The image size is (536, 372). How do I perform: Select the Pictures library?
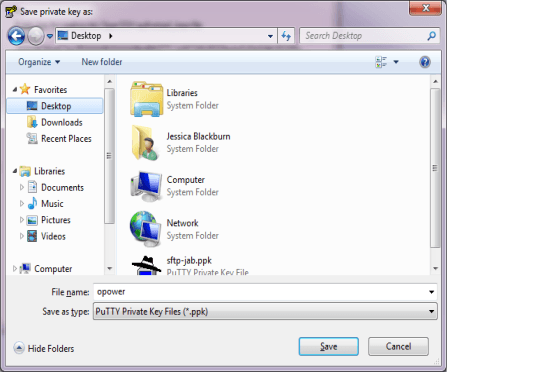pos(49,220)
